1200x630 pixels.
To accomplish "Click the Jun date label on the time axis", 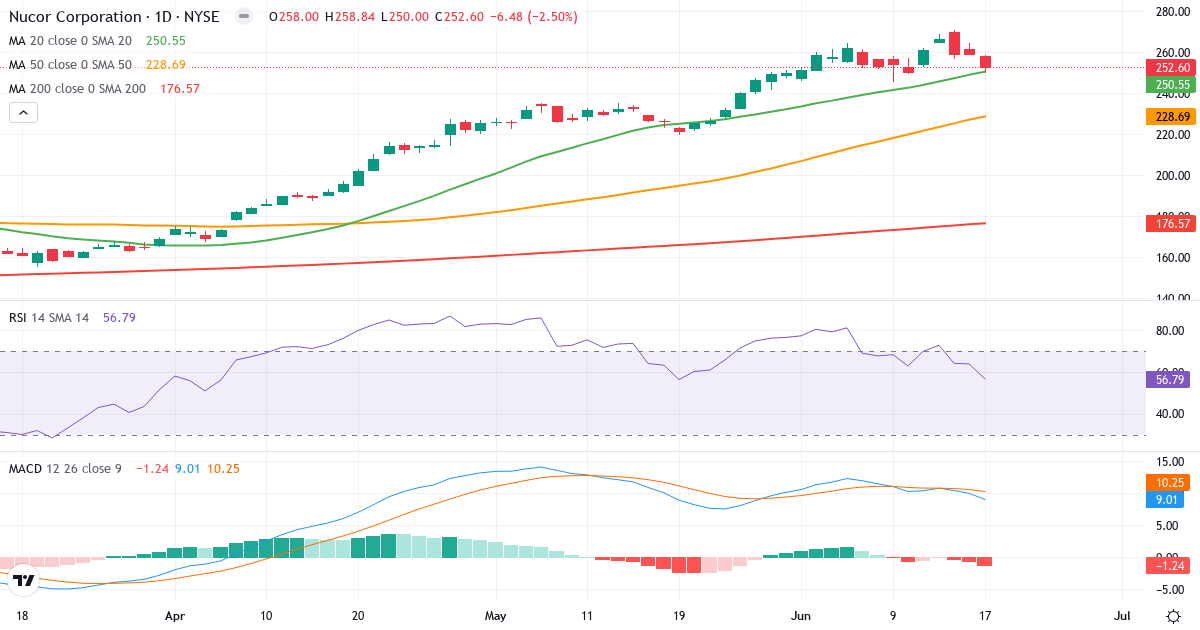I will [801, 616].
